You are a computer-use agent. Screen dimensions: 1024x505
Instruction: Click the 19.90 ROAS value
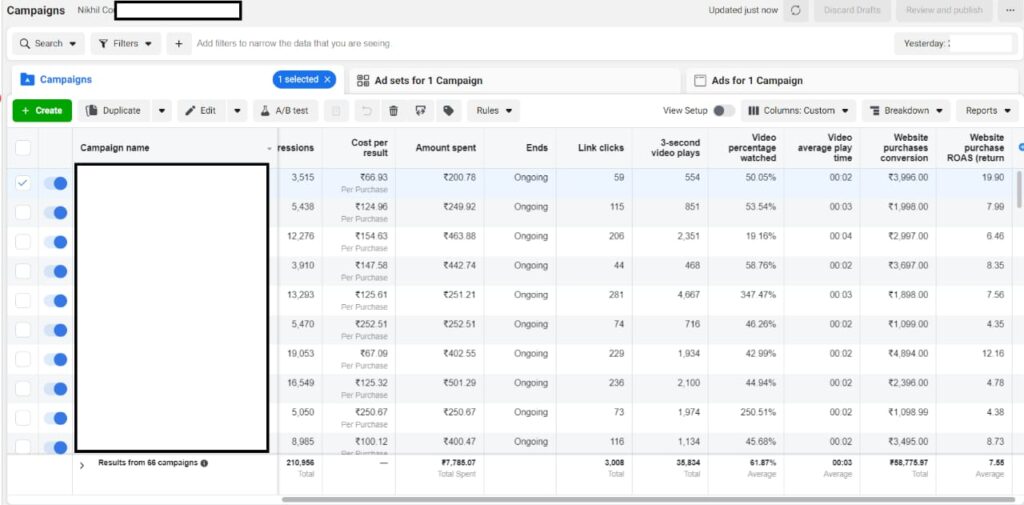coord(993,178)
